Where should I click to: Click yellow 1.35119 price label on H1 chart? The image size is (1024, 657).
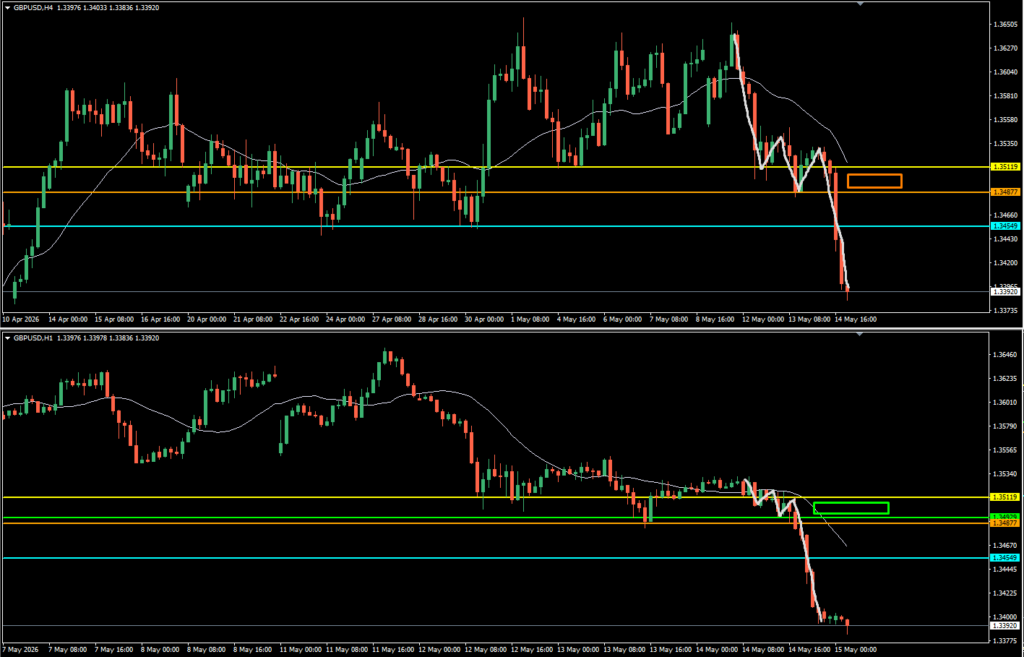[x=1005, y=497]
